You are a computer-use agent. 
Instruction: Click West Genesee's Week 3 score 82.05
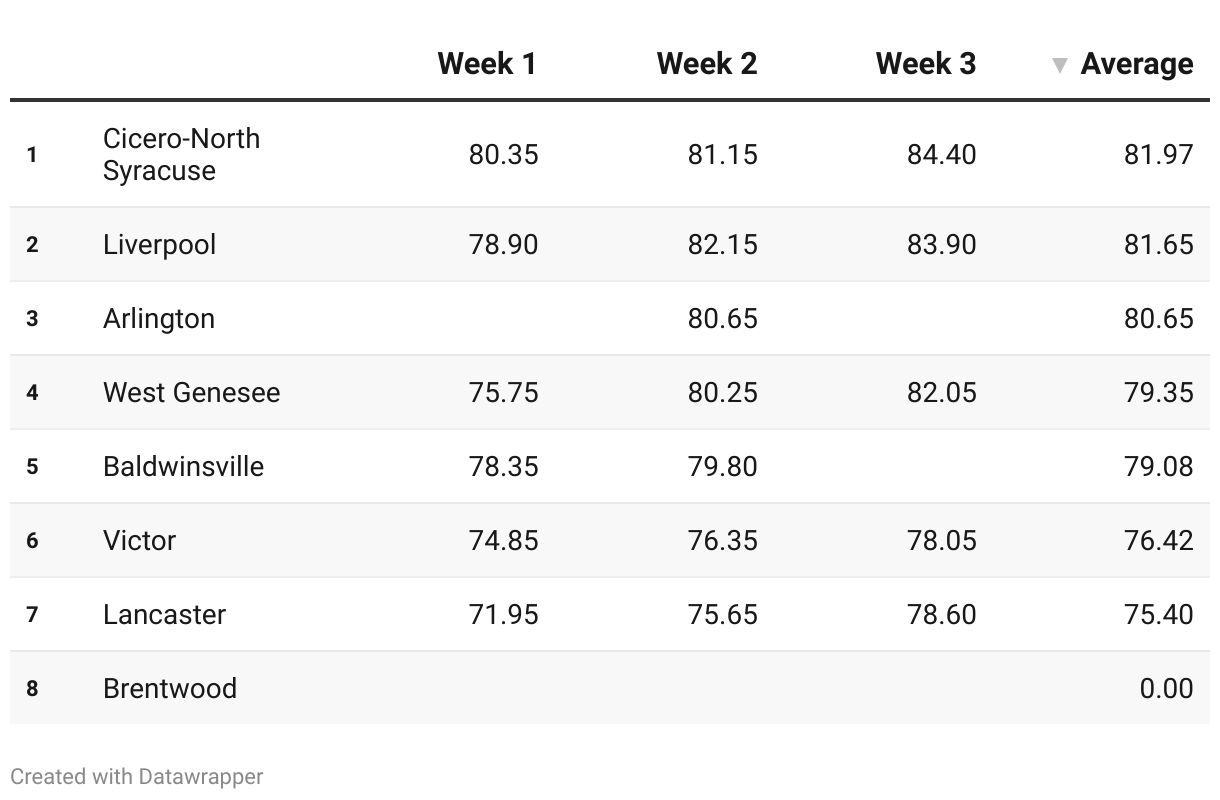(x=941, y=393)
